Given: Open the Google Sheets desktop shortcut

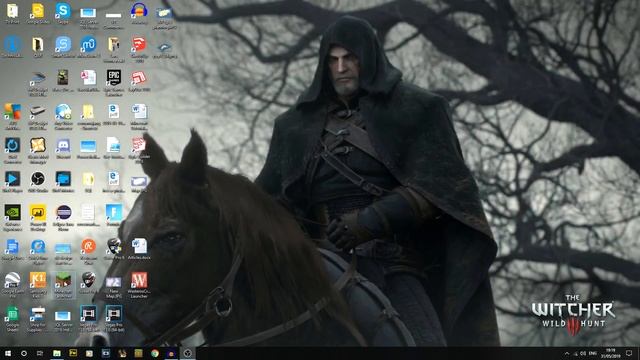Looking at the screenshot, I should (13, 319).
